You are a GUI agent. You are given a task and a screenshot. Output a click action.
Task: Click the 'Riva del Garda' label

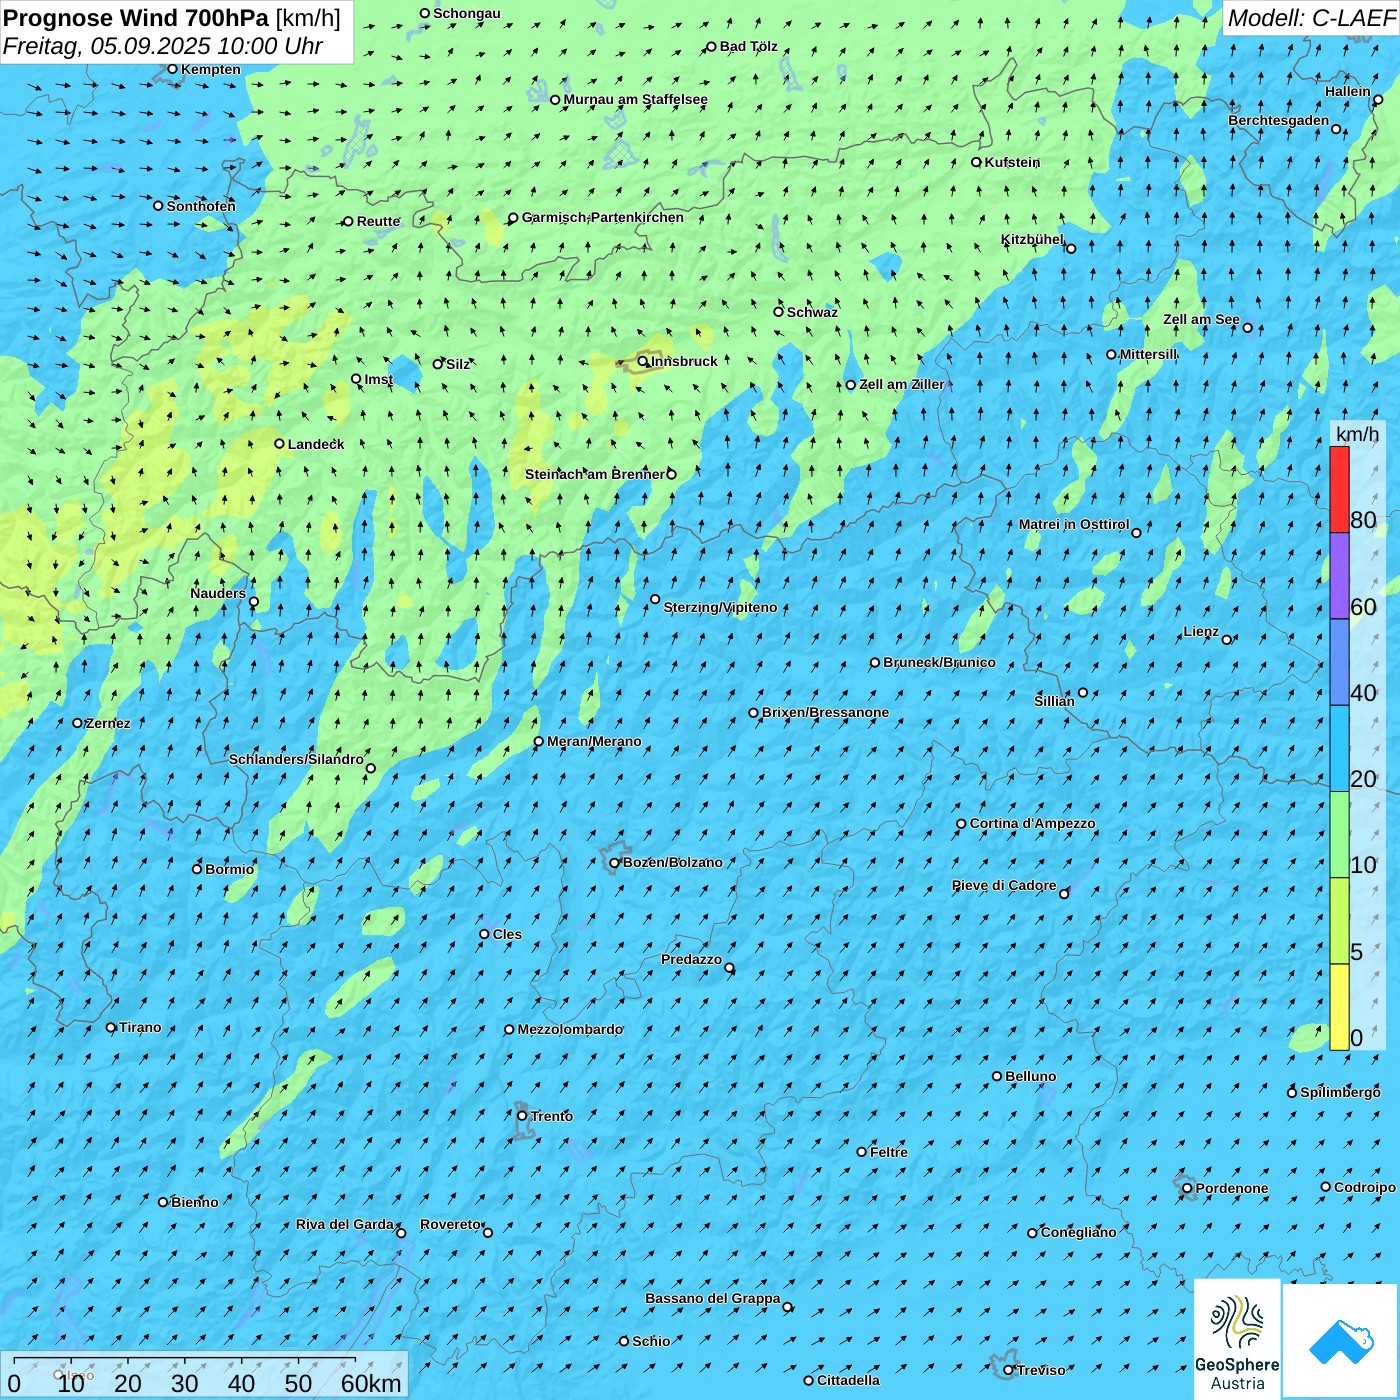coord(345,1224)
